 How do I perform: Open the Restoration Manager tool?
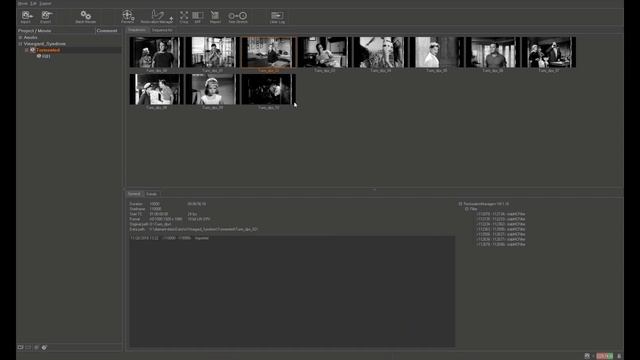point(157,16)
